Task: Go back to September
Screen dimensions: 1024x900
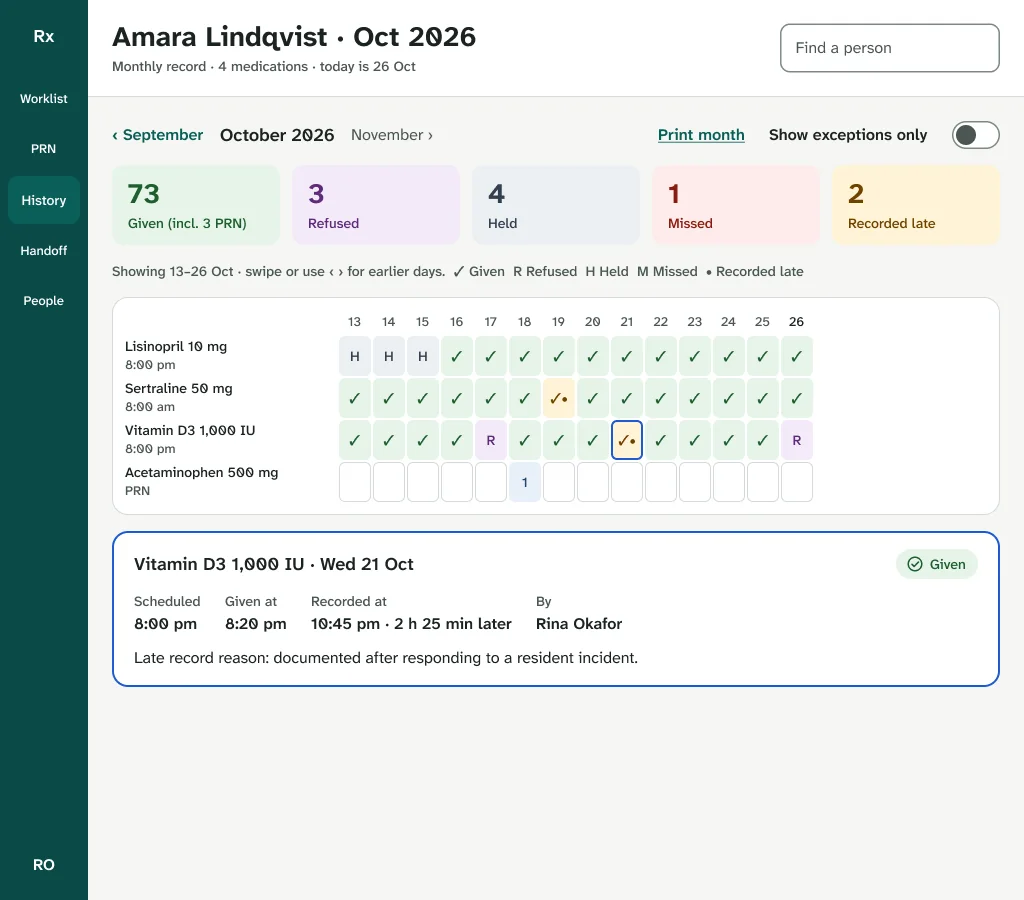Action: (x=157, y=135)
